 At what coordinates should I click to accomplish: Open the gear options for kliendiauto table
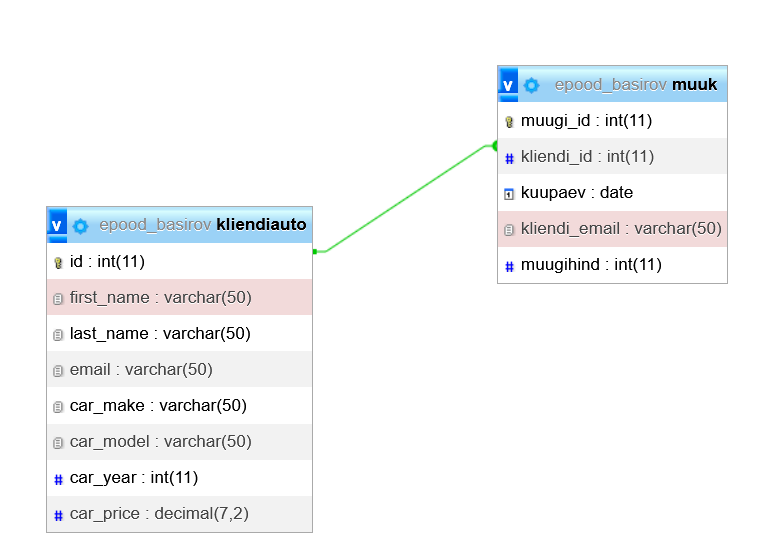80,225
